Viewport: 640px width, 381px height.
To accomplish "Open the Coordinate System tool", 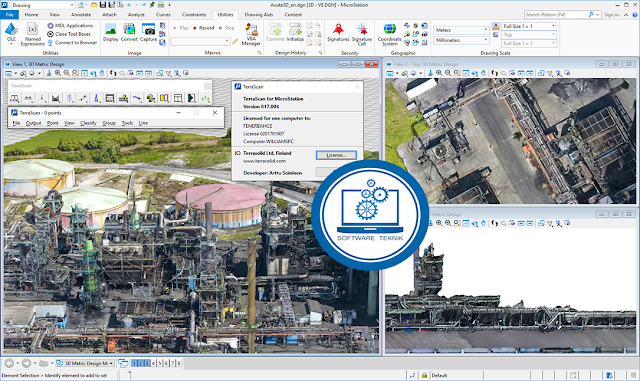I will [389, 34].
